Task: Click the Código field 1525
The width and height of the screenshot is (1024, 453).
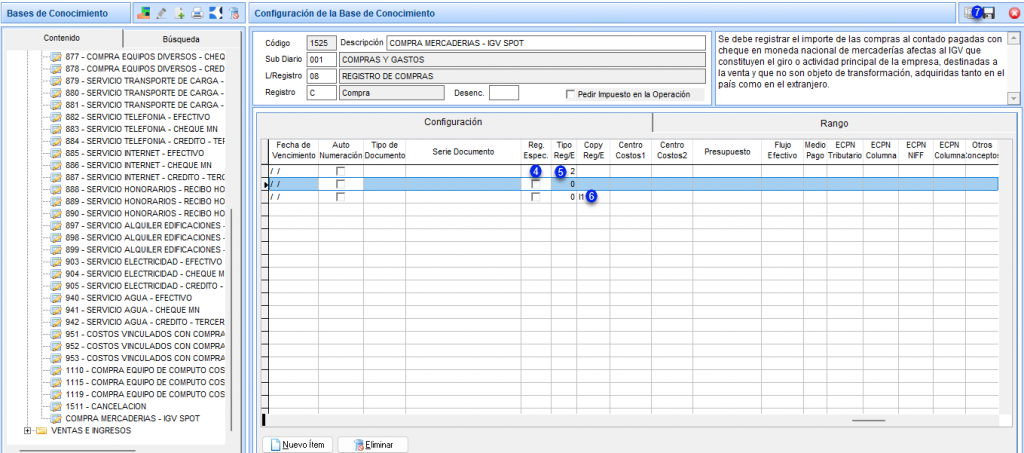Action: pyautogui.click(x=322, y=43)
